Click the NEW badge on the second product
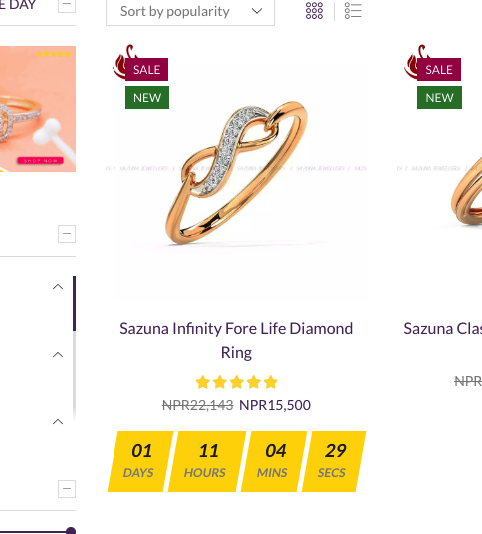The width and height of the screenshot is (482, 534). (439, 98)
